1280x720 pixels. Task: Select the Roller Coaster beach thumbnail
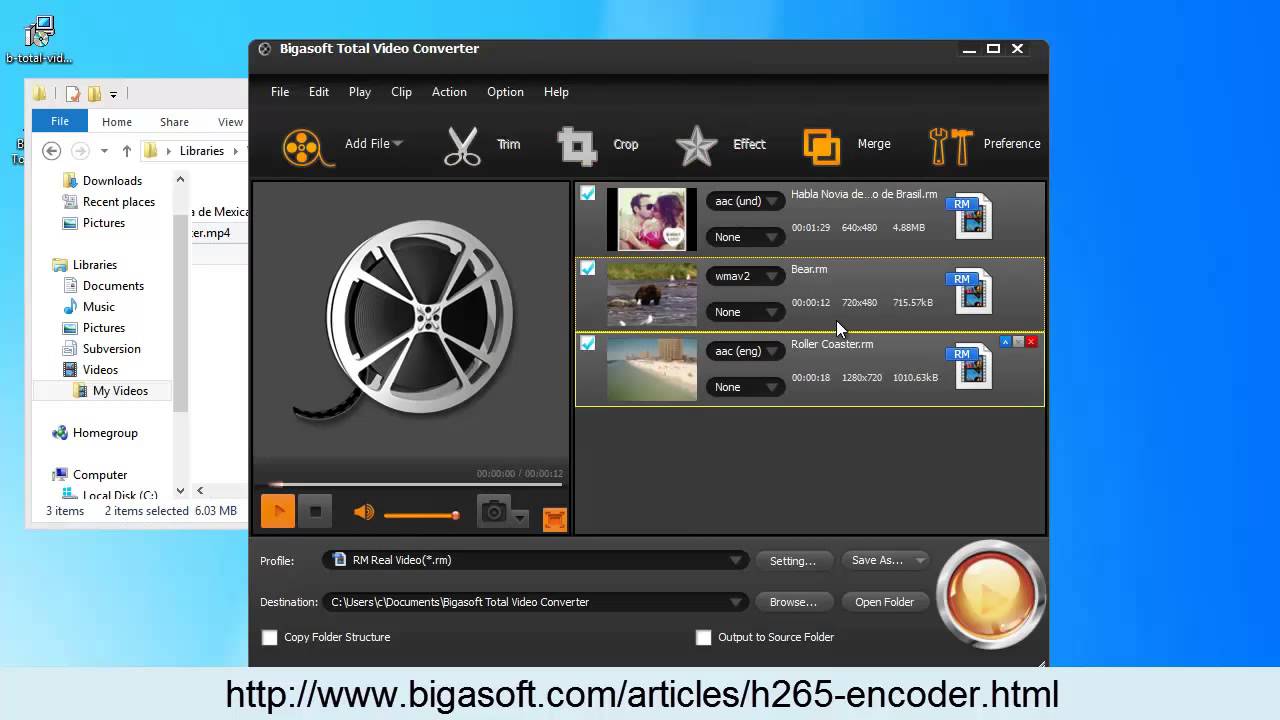[652, 369]
